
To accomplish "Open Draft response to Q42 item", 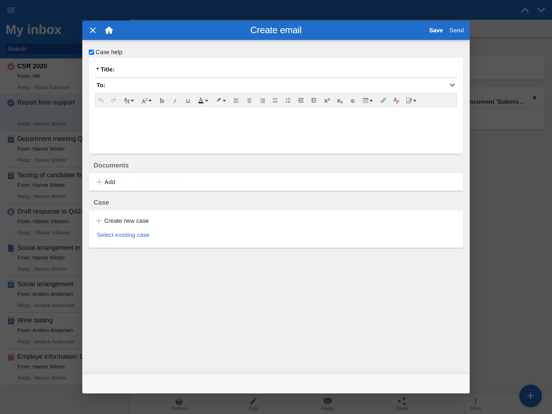I will pos(41,221).
